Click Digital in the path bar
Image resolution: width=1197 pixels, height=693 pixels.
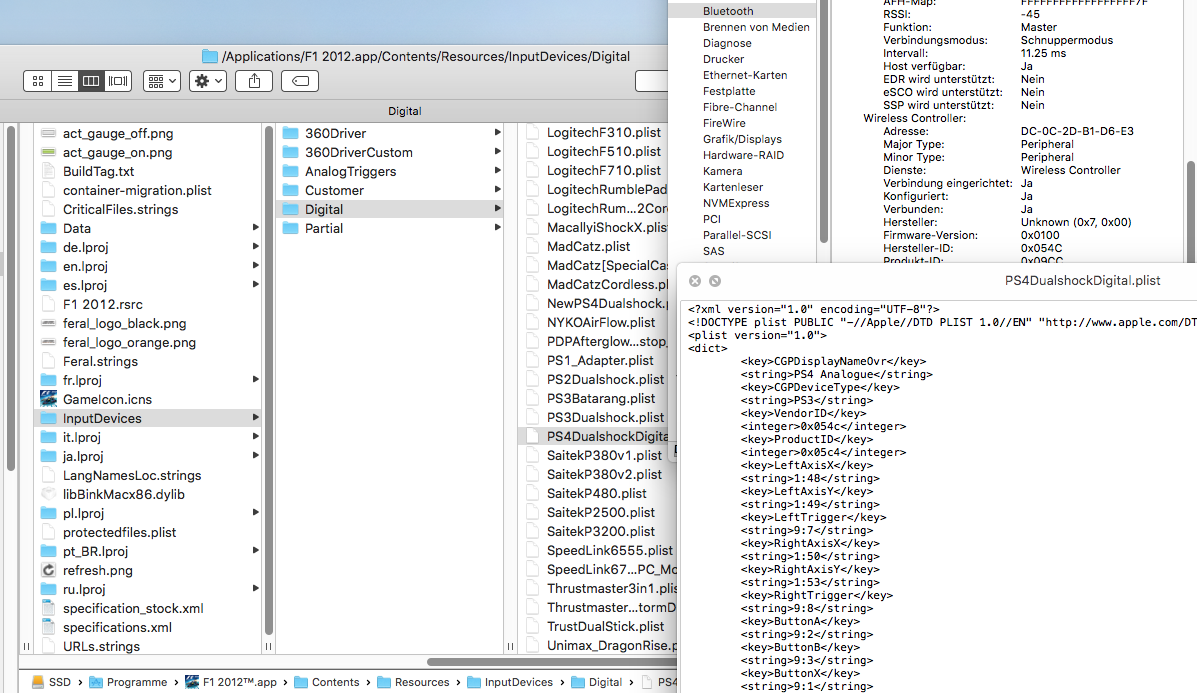tap(597, 682)
